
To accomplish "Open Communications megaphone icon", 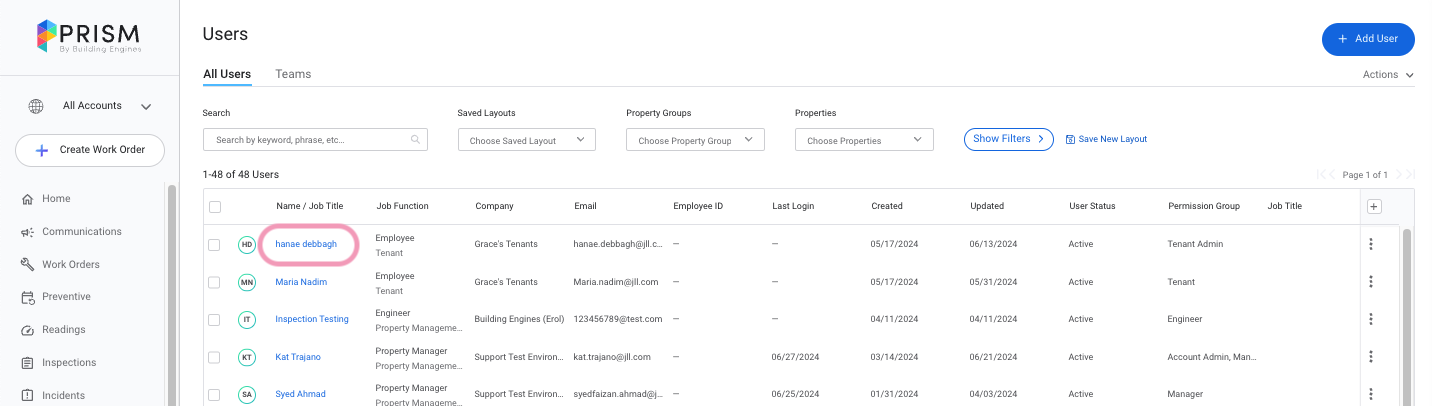I will [28, 232].
